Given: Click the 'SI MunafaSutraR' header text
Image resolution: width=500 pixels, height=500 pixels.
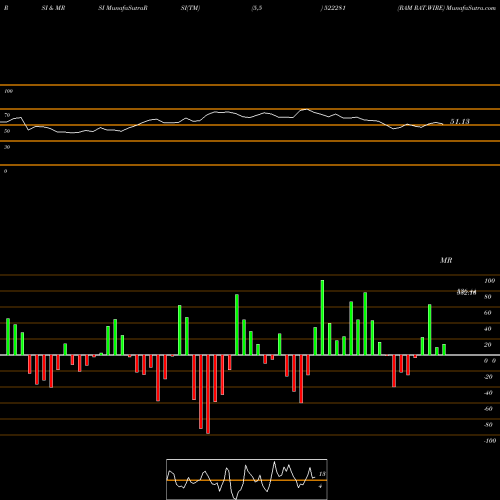Looking at the screenshot, I should pos(123,8).
